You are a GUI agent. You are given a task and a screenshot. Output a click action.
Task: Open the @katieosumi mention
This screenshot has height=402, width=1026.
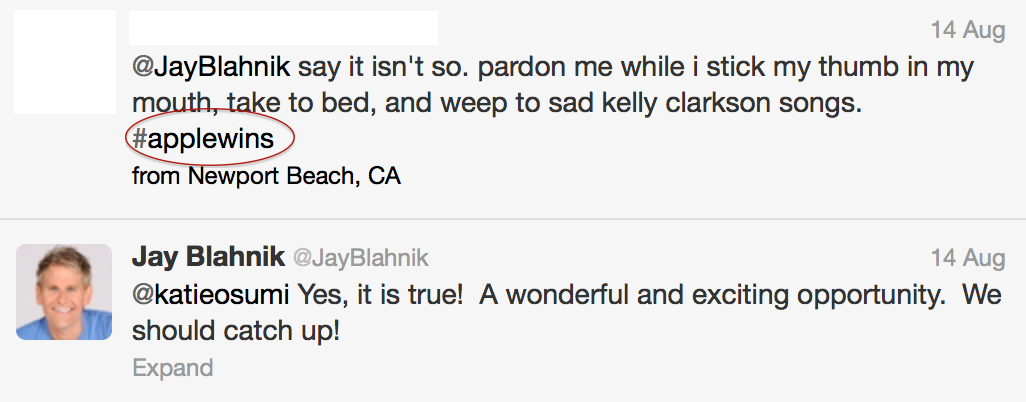tap(210, 295)
